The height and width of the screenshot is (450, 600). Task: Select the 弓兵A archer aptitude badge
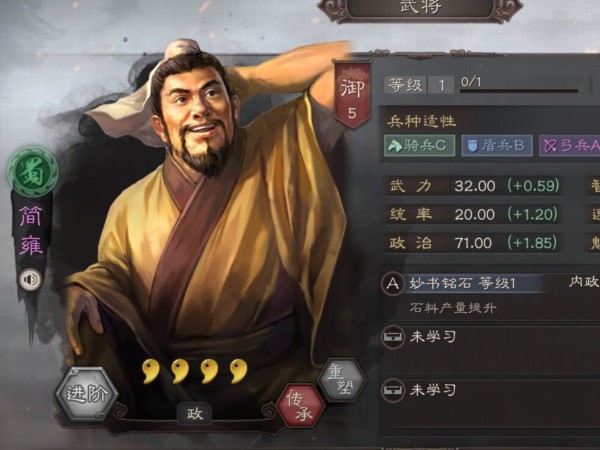(569, 145)
